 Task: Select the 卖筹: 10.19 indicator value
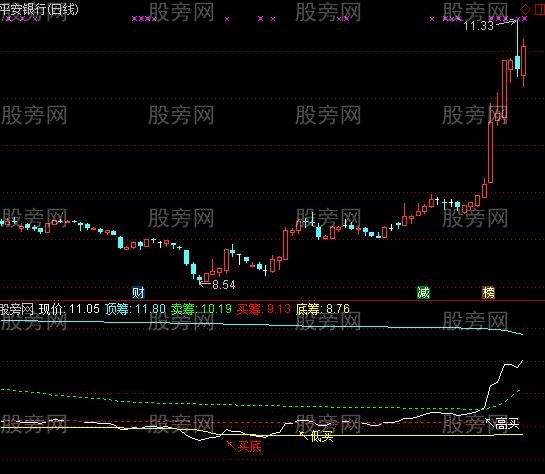(x=201, y=309)
